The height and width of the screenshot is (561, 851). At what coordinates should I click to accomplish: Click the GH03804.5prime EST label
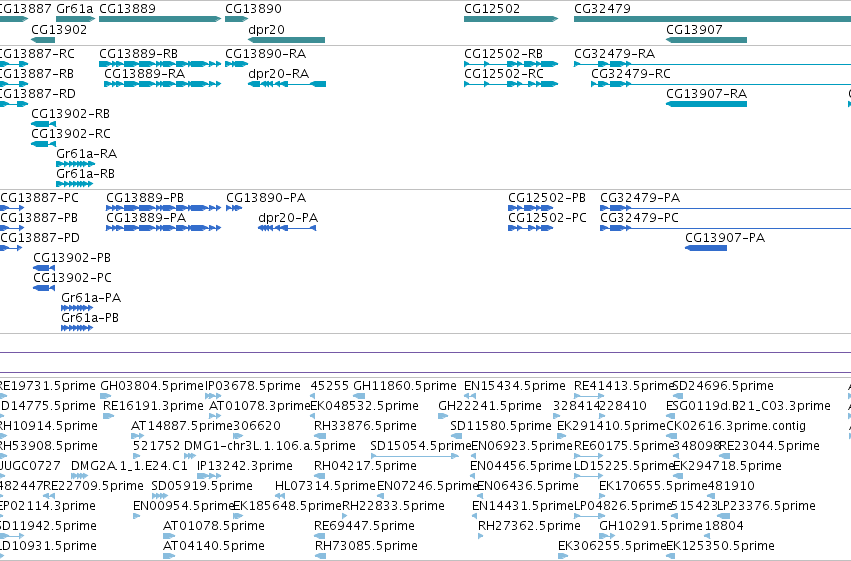tap(151, 386)
